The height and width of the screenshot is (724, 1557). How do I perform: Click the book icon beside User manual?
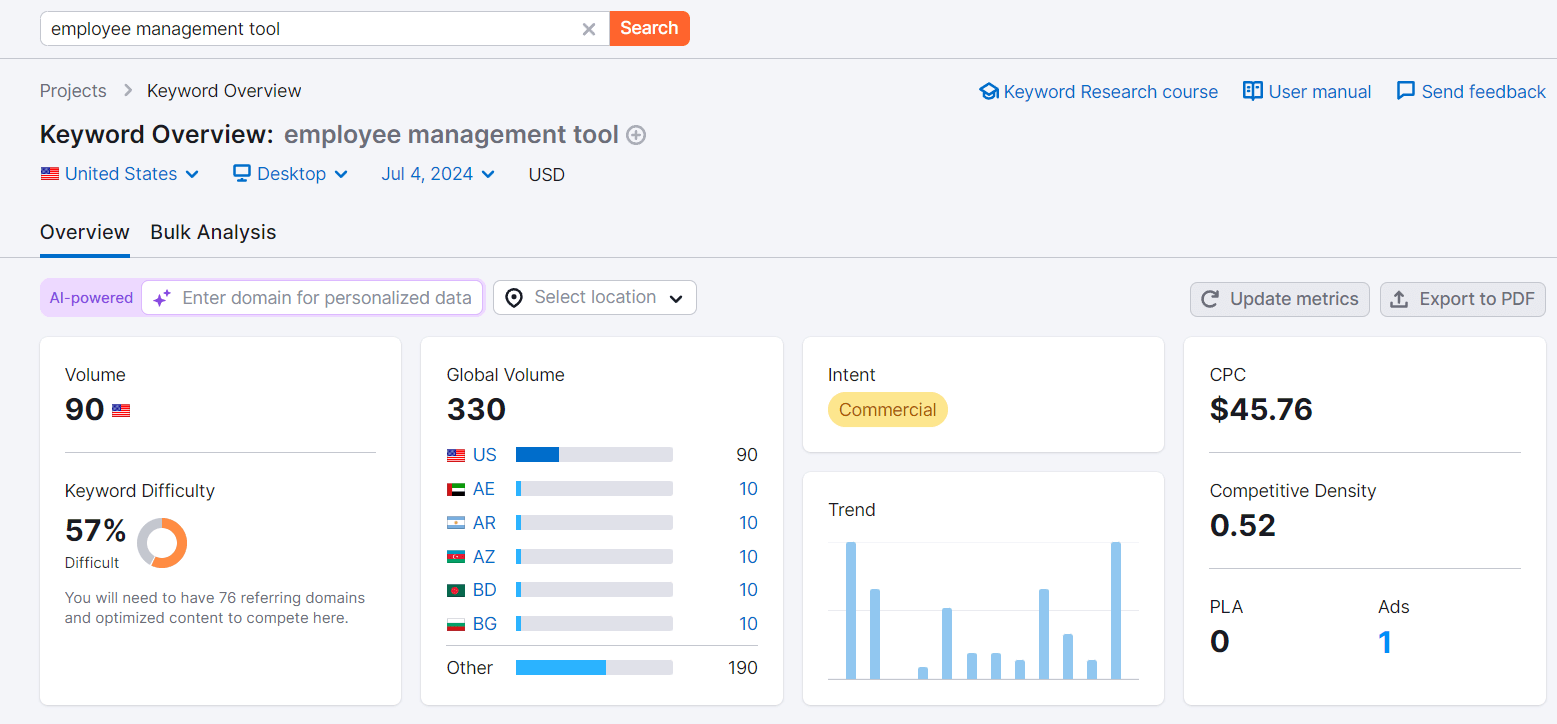1253,91
